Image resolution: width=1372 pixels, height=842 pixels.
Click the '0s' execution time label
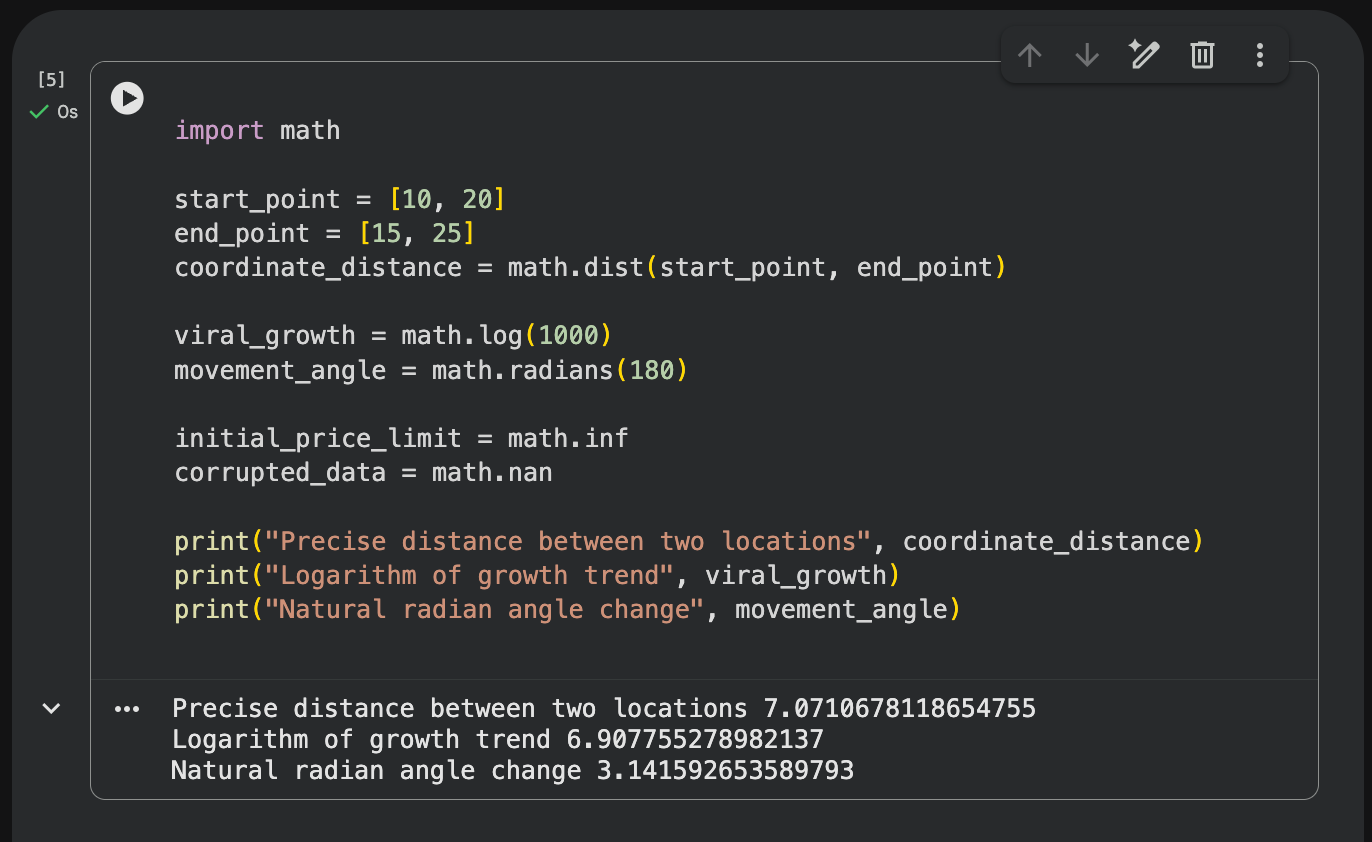point(67,112)
